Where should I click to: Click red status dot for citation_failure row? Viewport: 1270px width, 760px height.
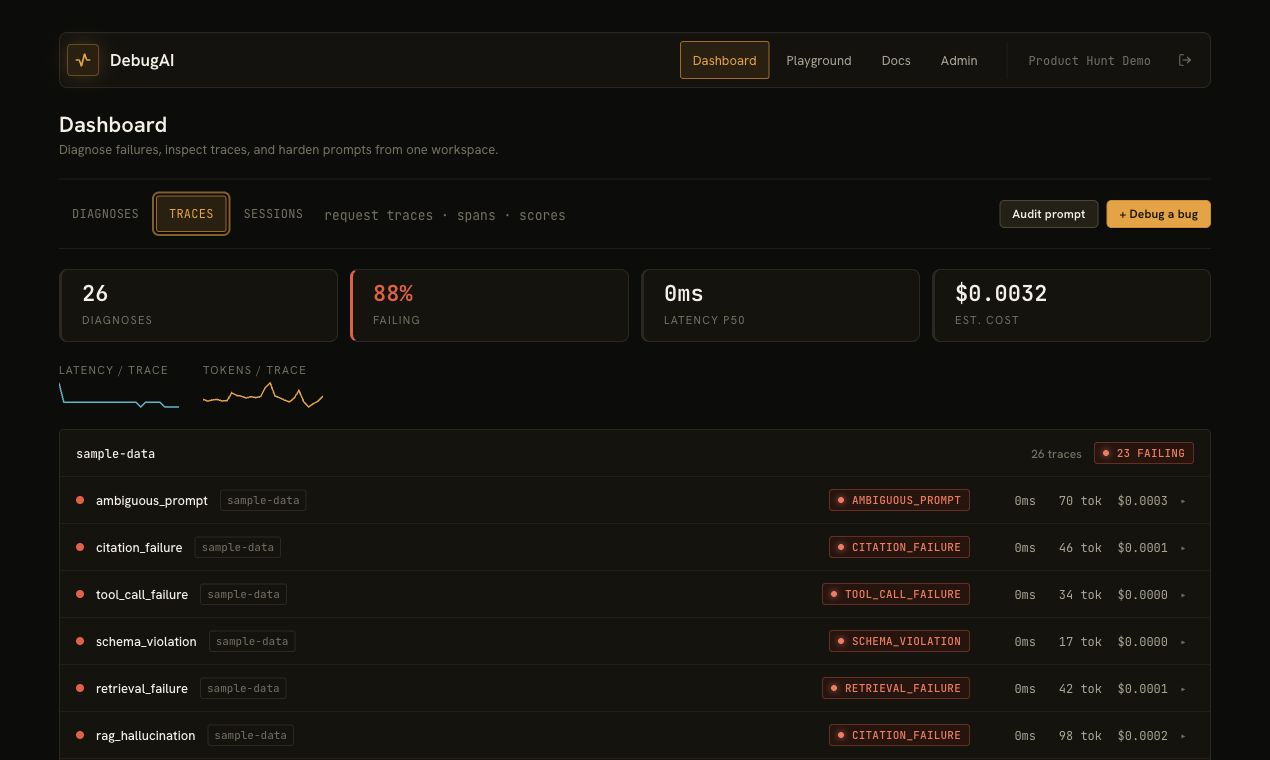point(80,547)
